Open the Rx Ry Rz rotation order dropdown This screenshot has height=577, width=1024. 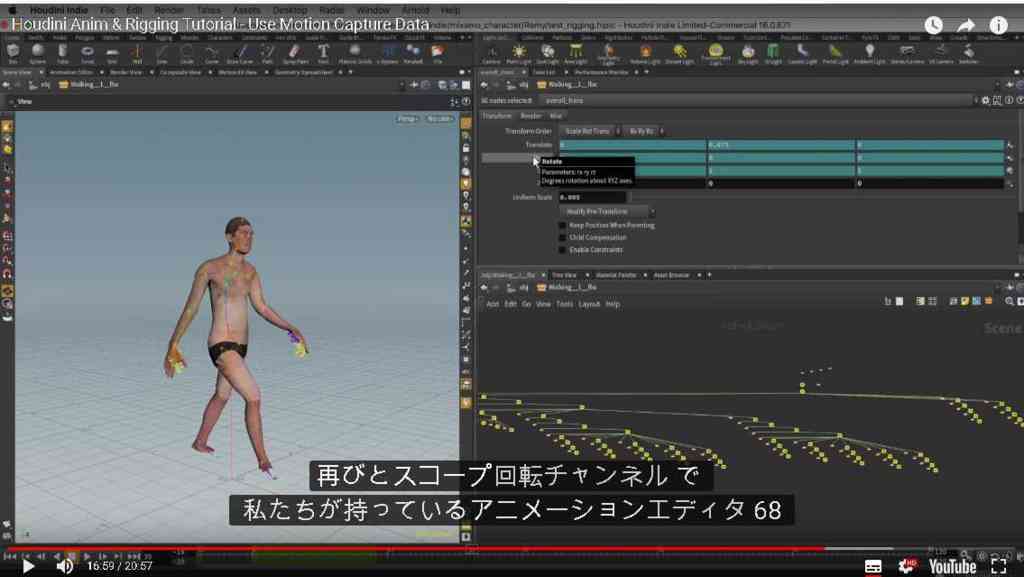pyautogui.click(x=644, y=131)
